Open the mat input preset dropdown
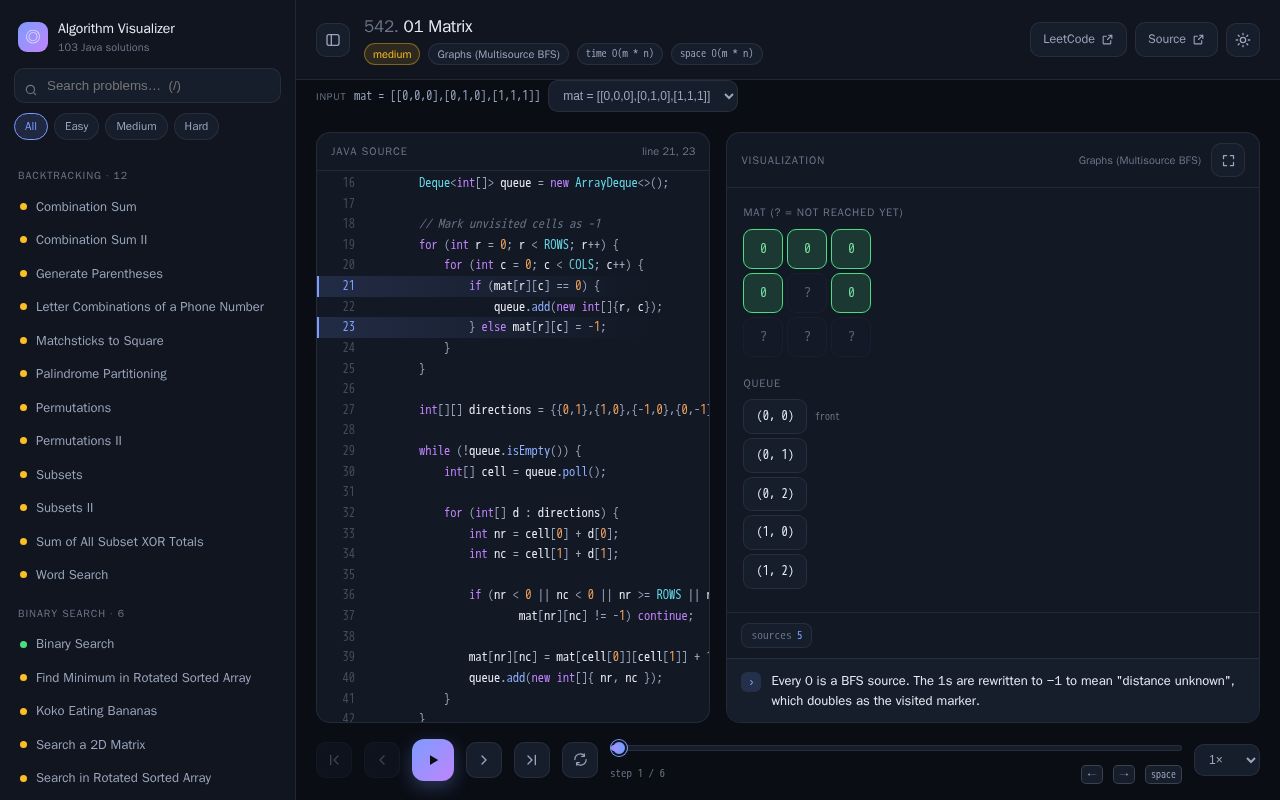 643,96
